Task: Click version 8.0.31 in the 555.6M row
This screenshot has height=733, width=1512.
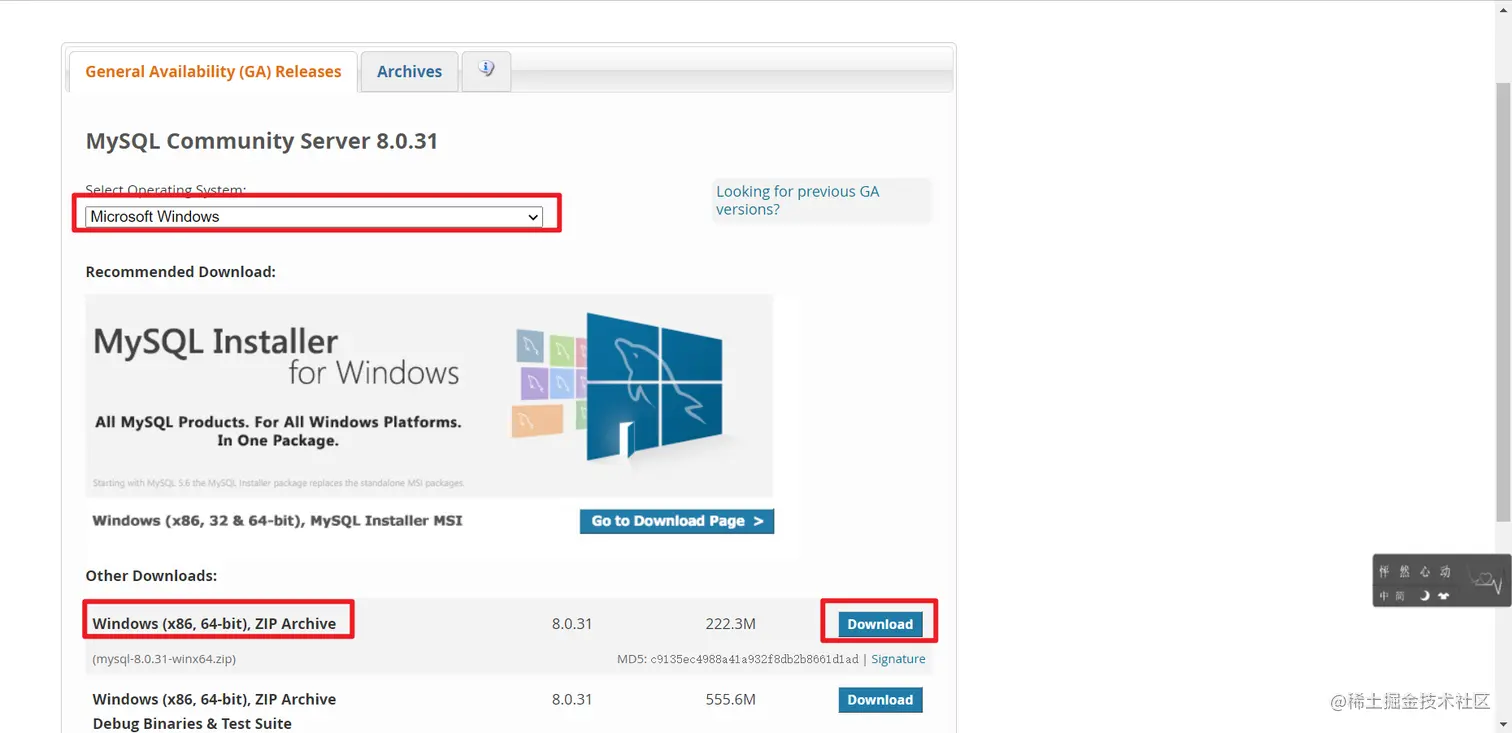Action: 572,700
